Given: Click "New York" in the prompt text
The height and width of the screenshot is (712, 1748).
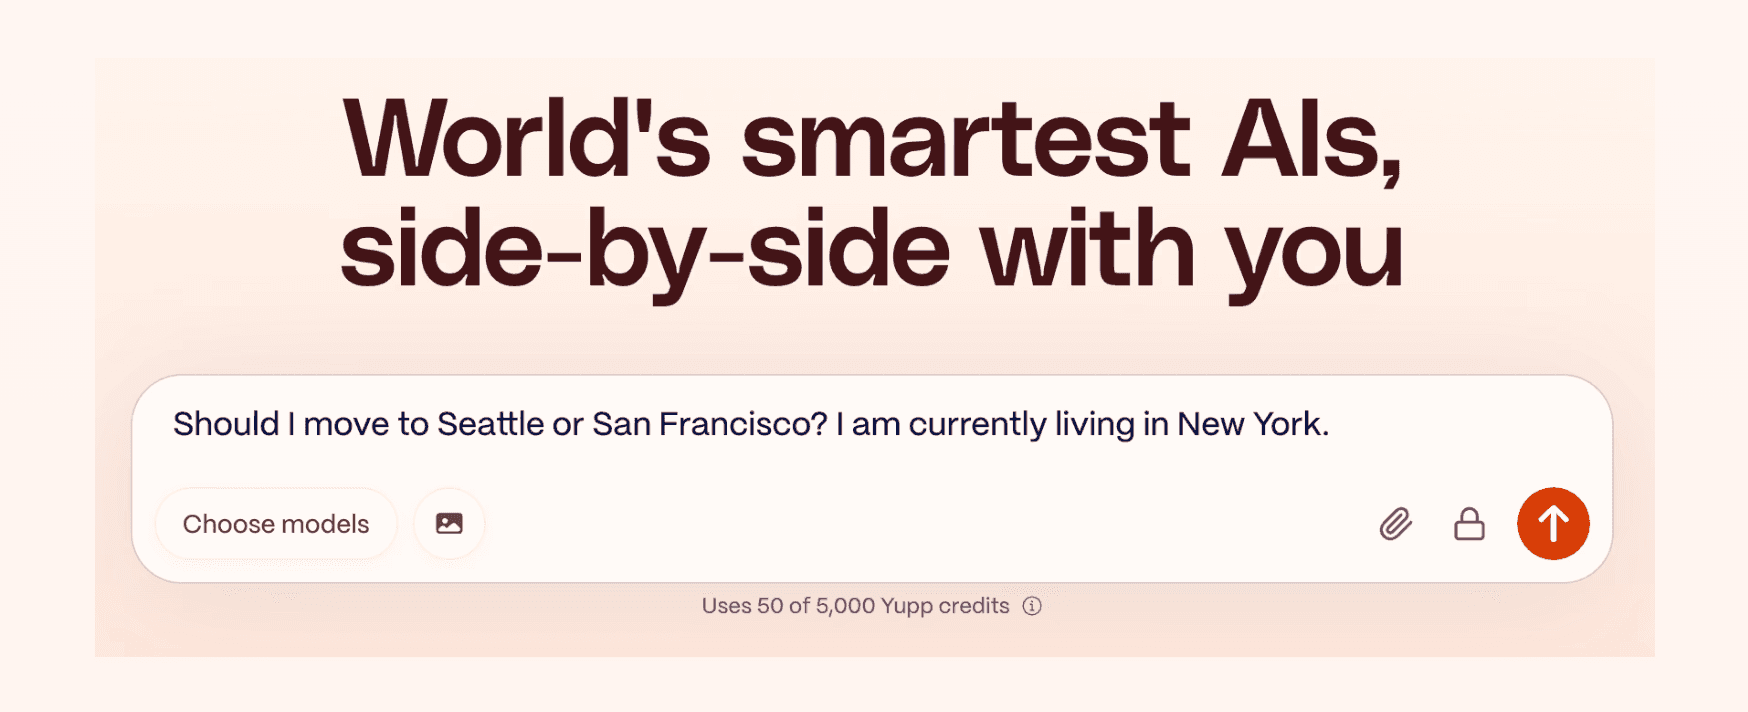Looking at the screenshot, I should click(x=1250, y=424).
